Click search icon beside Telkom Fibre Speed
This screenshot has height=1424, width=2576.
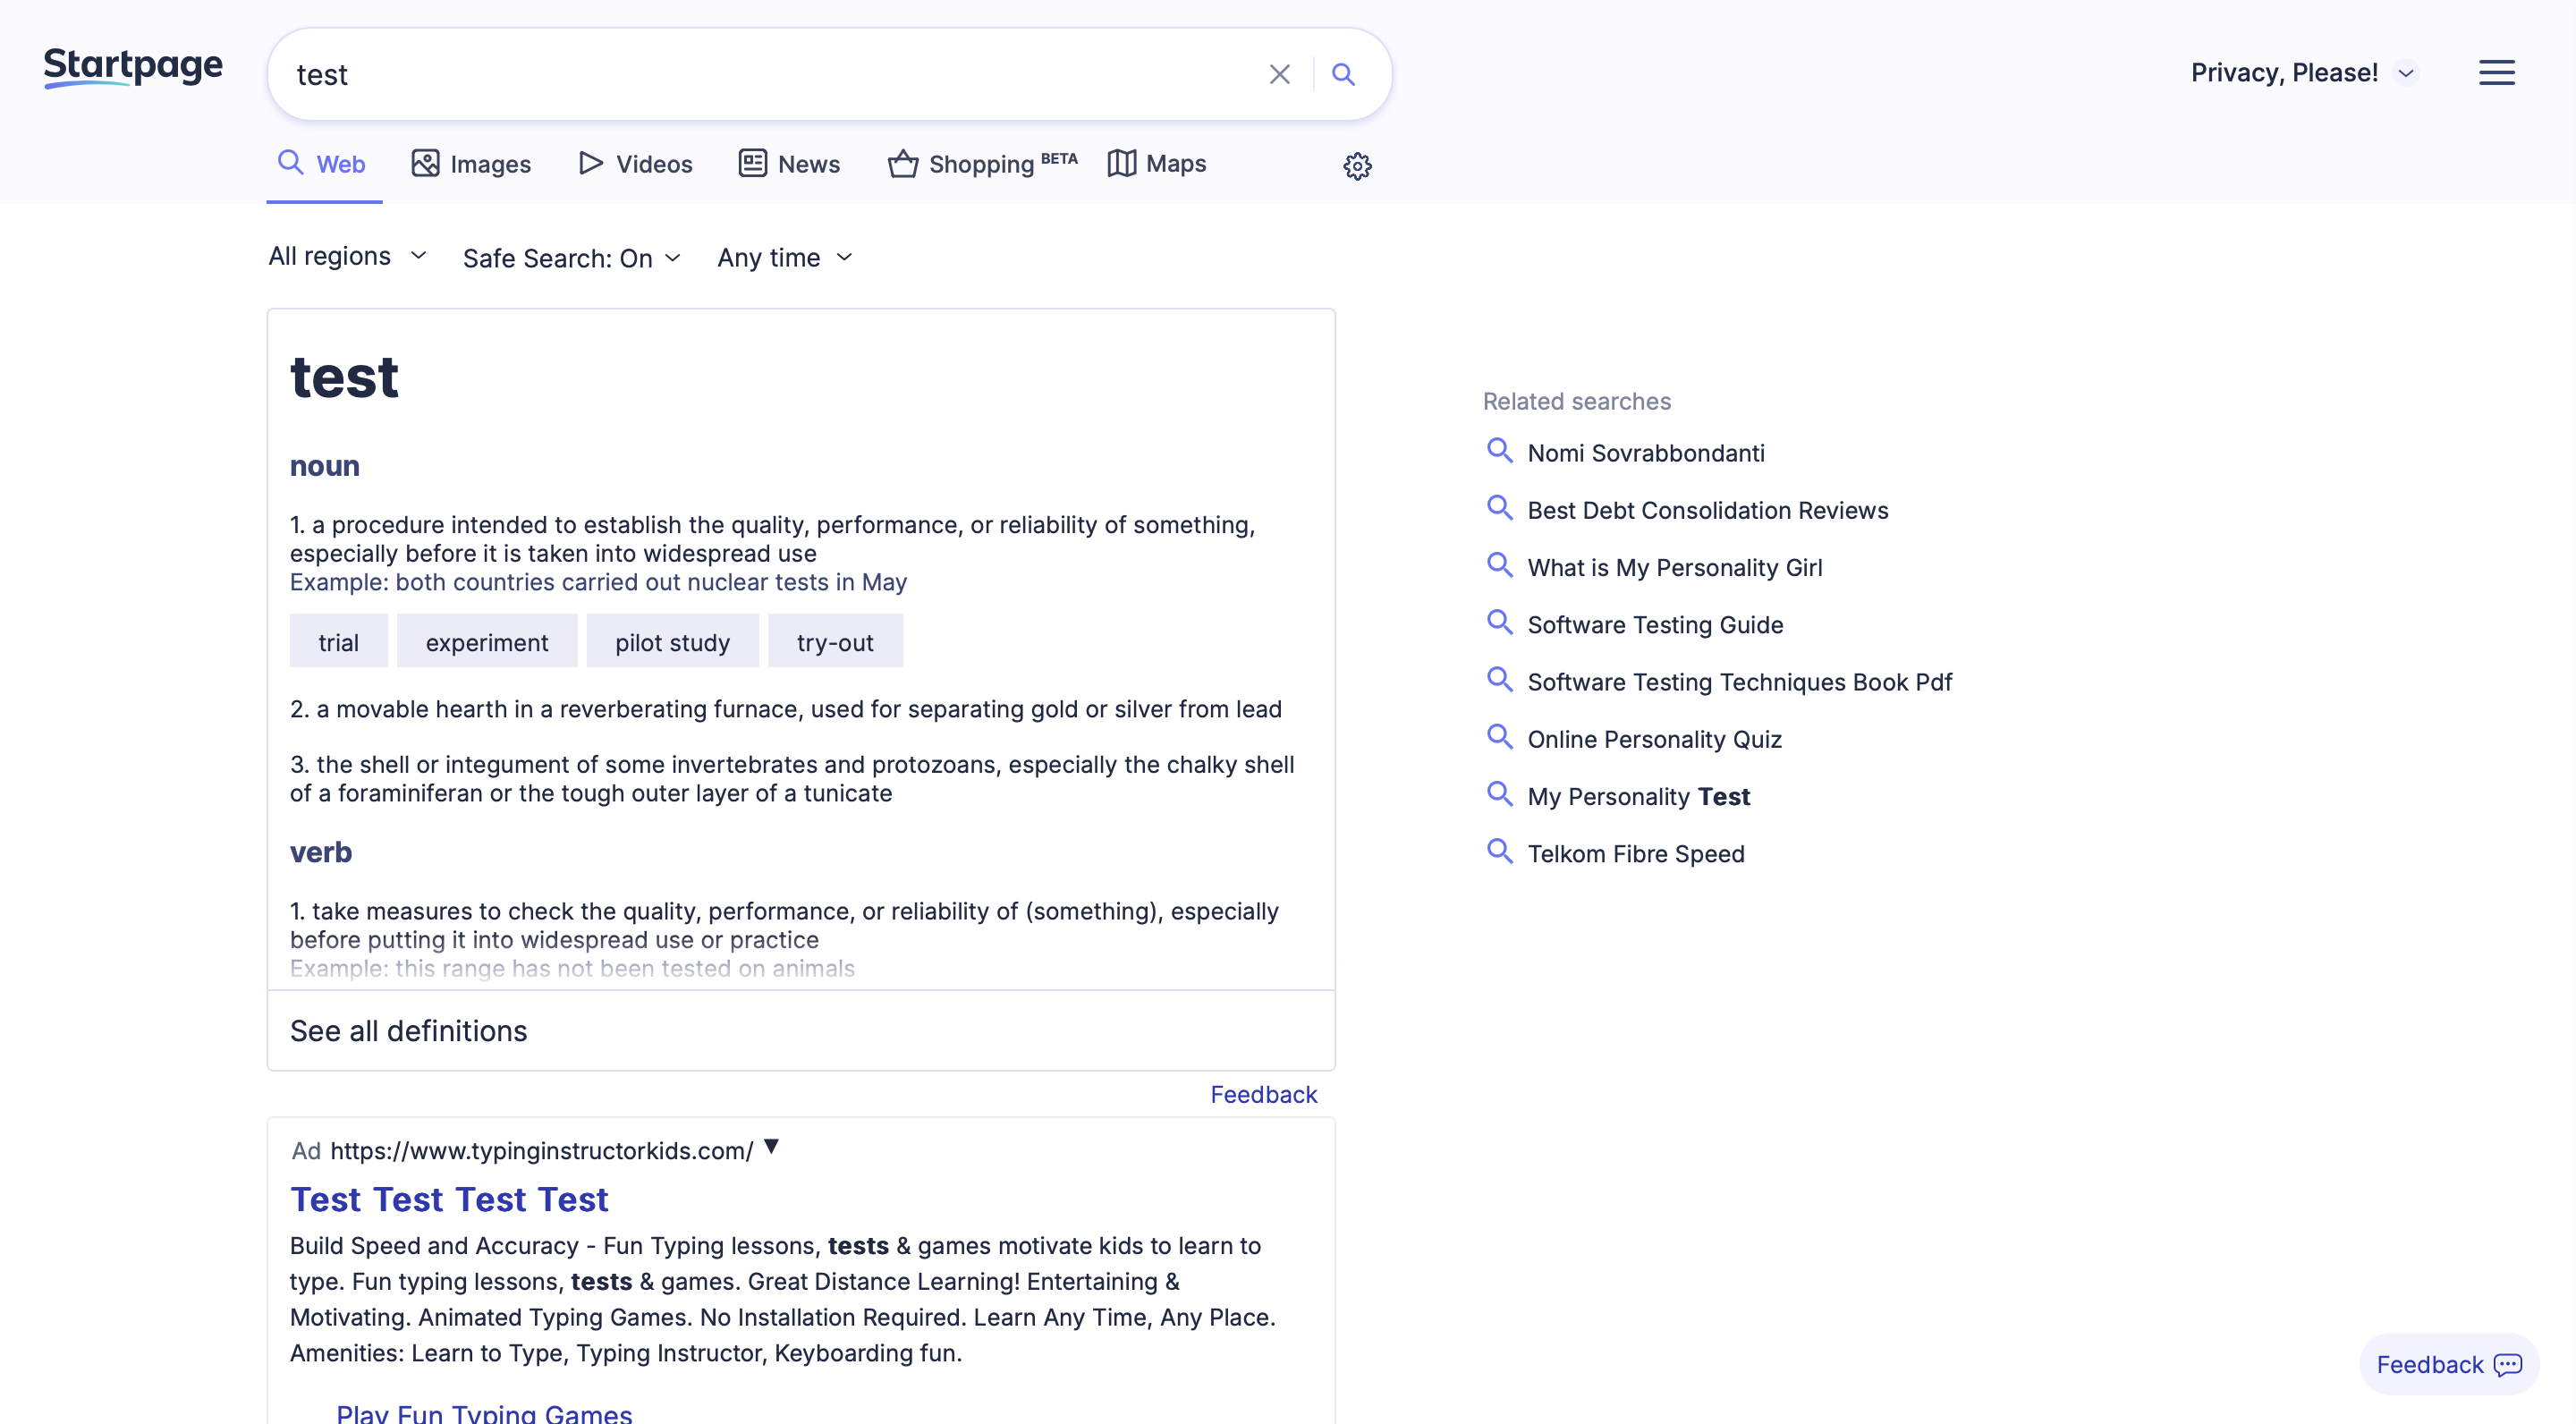pyautogui.click(x=1499, y=852)
